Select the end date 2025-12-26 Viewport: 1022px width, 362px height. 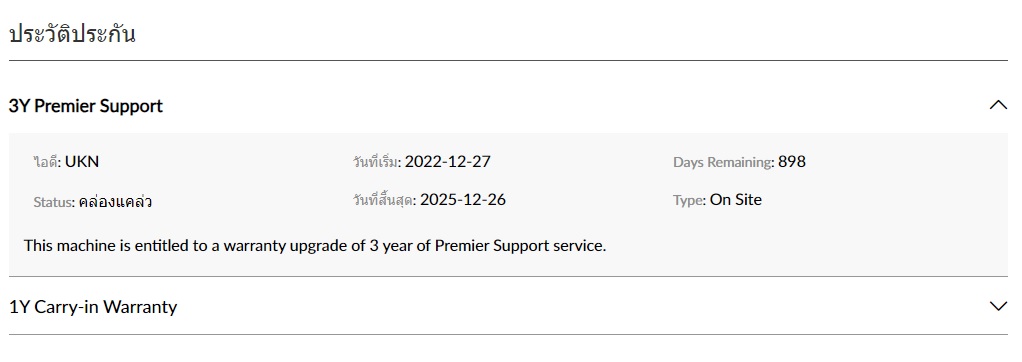pyautogui.click(x=463, y=200)
